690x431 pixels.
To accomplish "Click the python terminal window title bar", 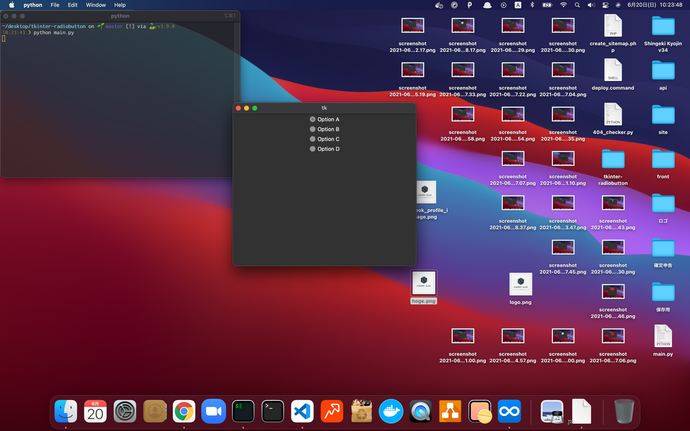I will [120, 16].
